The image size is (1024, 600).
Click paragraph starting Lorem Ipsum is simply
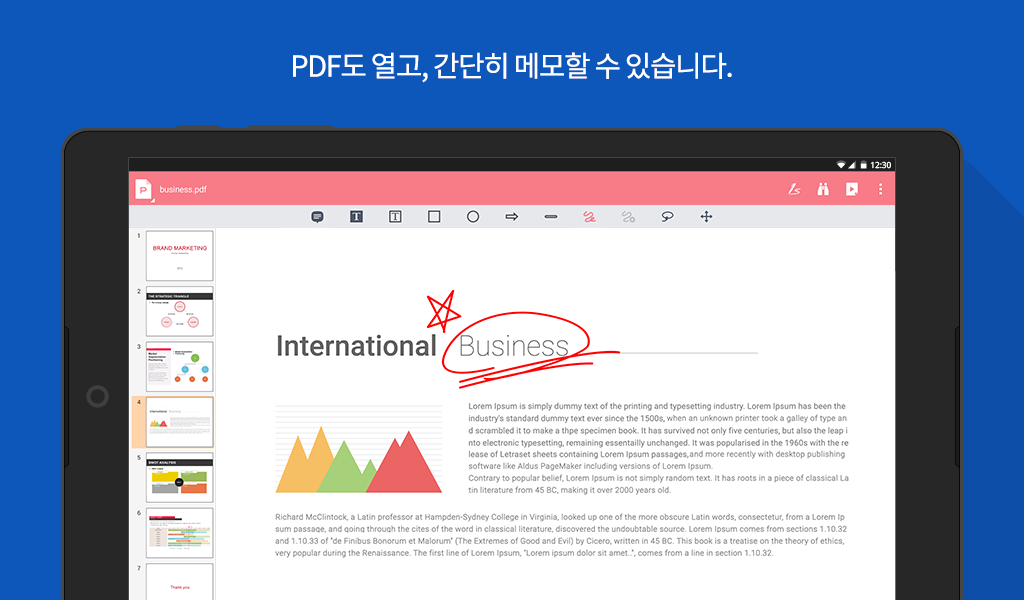(x=658, y=448)
